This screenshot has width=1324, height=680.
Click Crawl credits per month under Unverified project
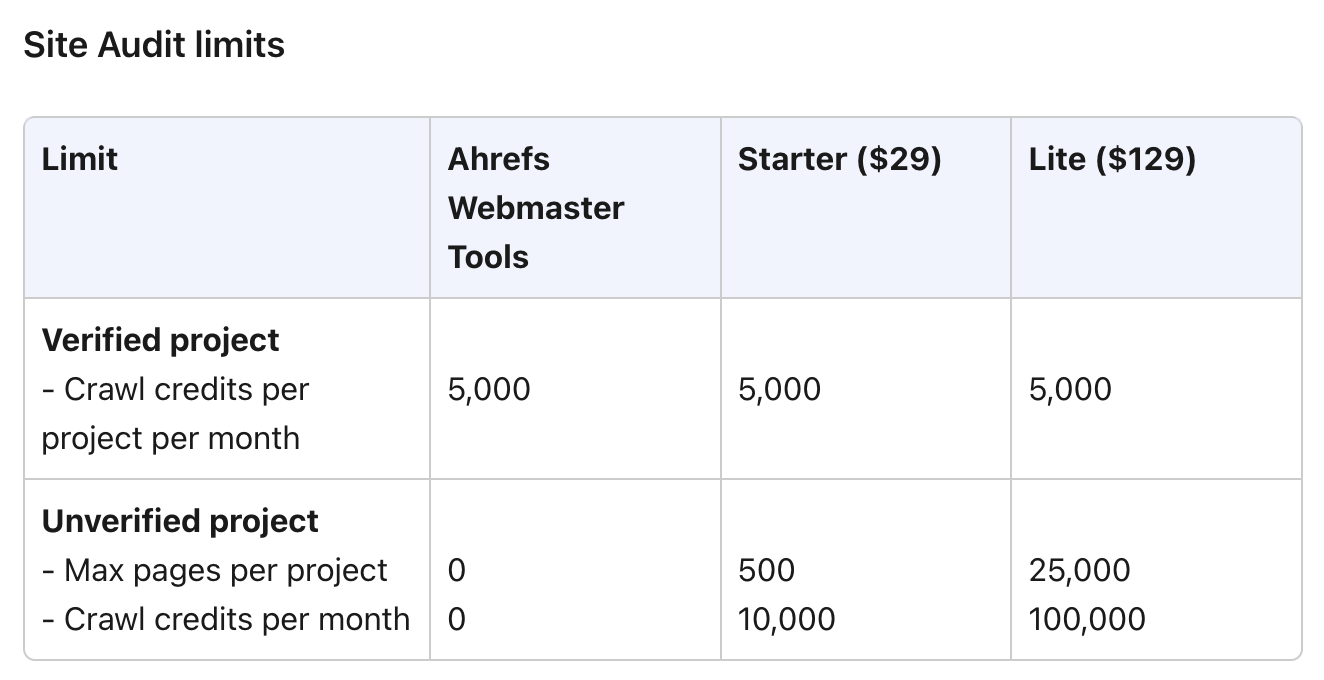coord(226,619)
